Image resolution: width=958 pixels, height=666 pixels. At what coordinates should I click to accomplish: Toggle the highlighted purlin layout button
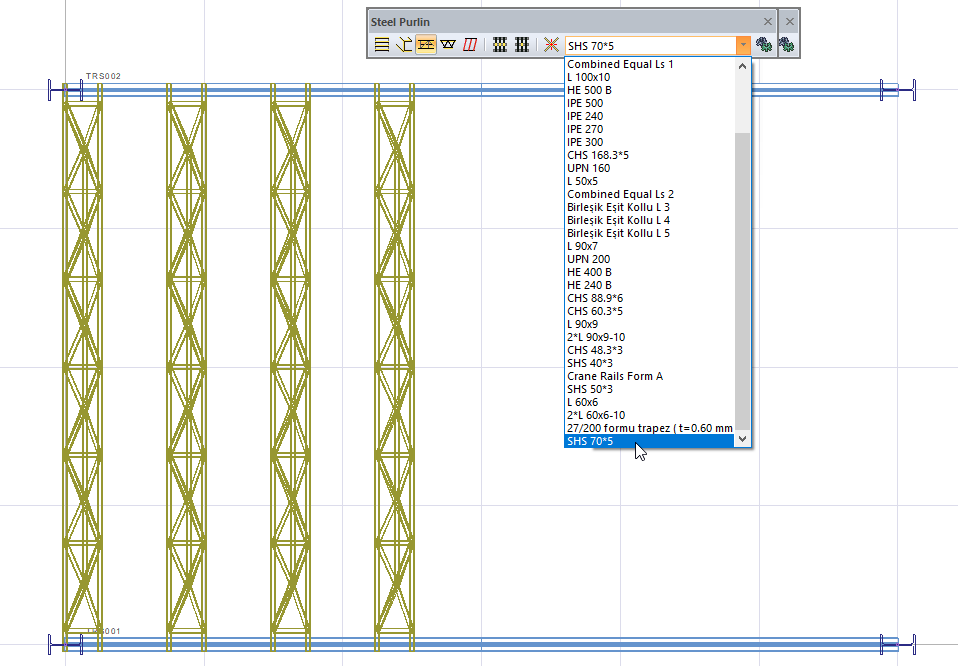(425, 45)
